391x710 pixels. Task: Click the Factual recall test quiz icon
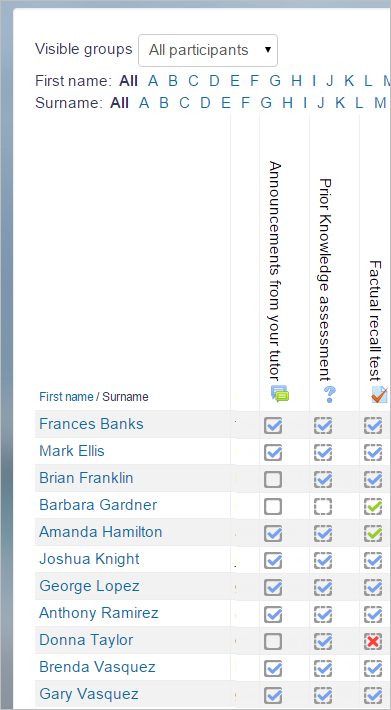(x=379, y=394)
